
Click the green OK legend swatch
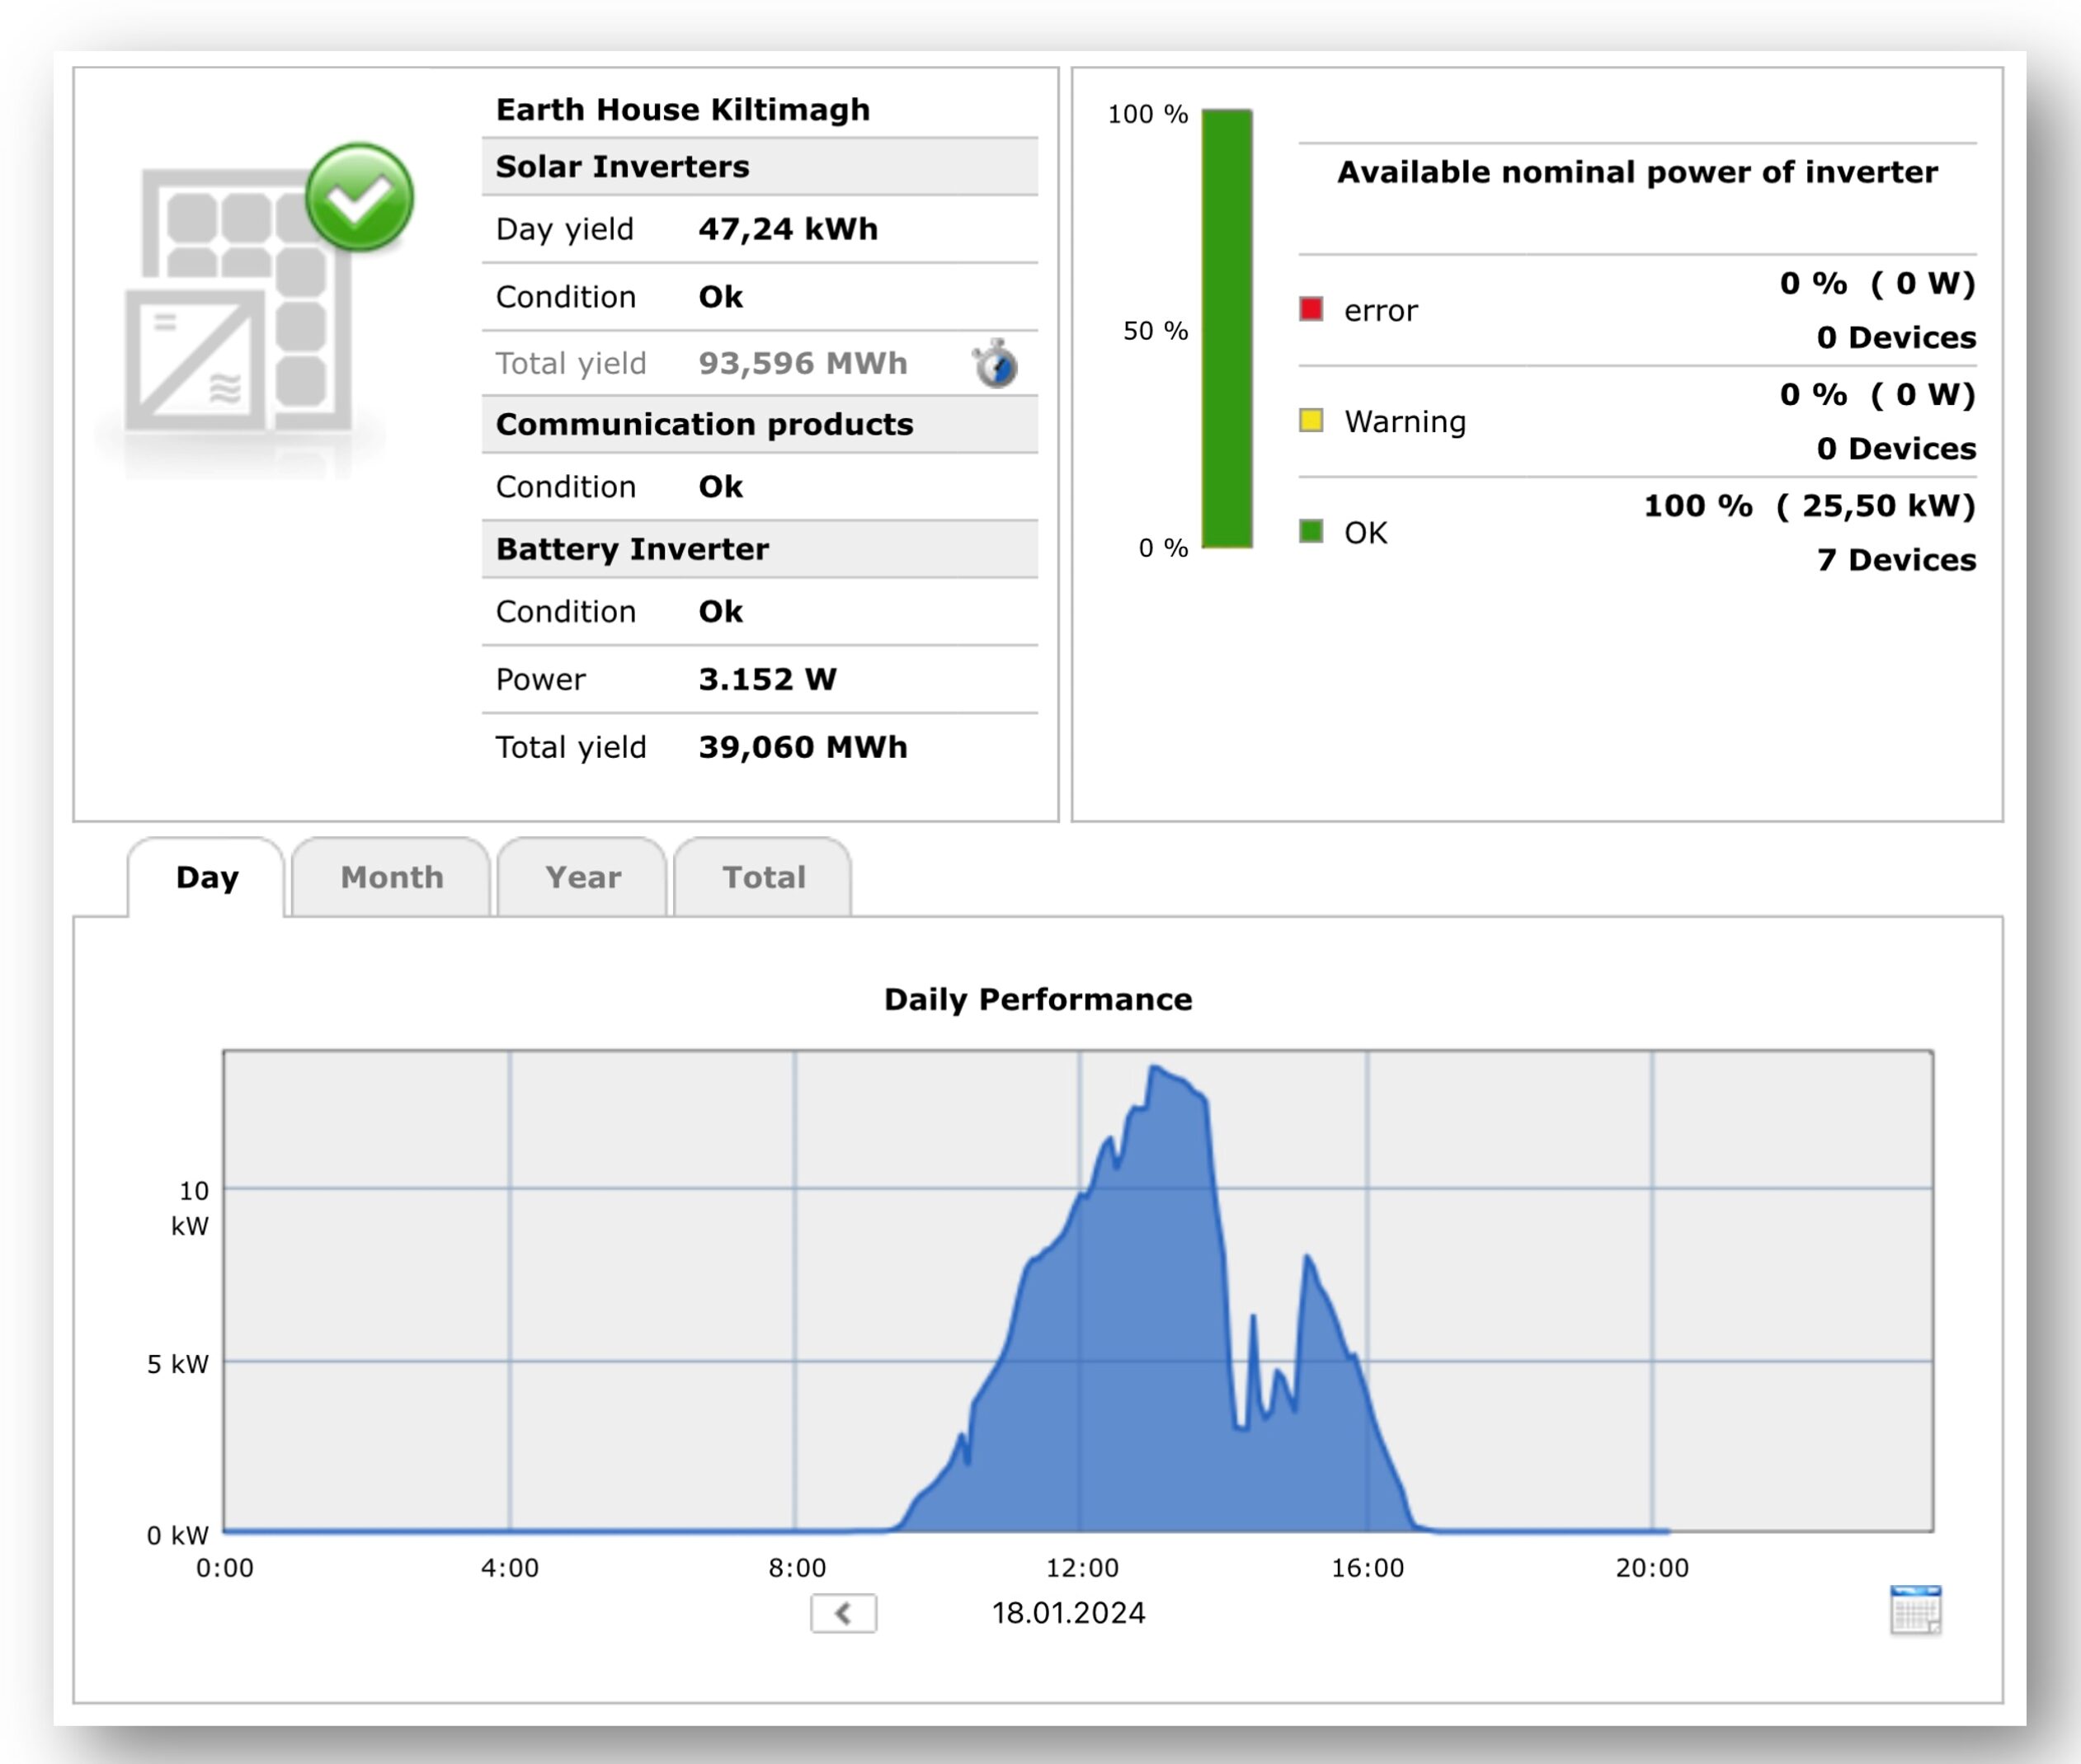click(1311, 531)
